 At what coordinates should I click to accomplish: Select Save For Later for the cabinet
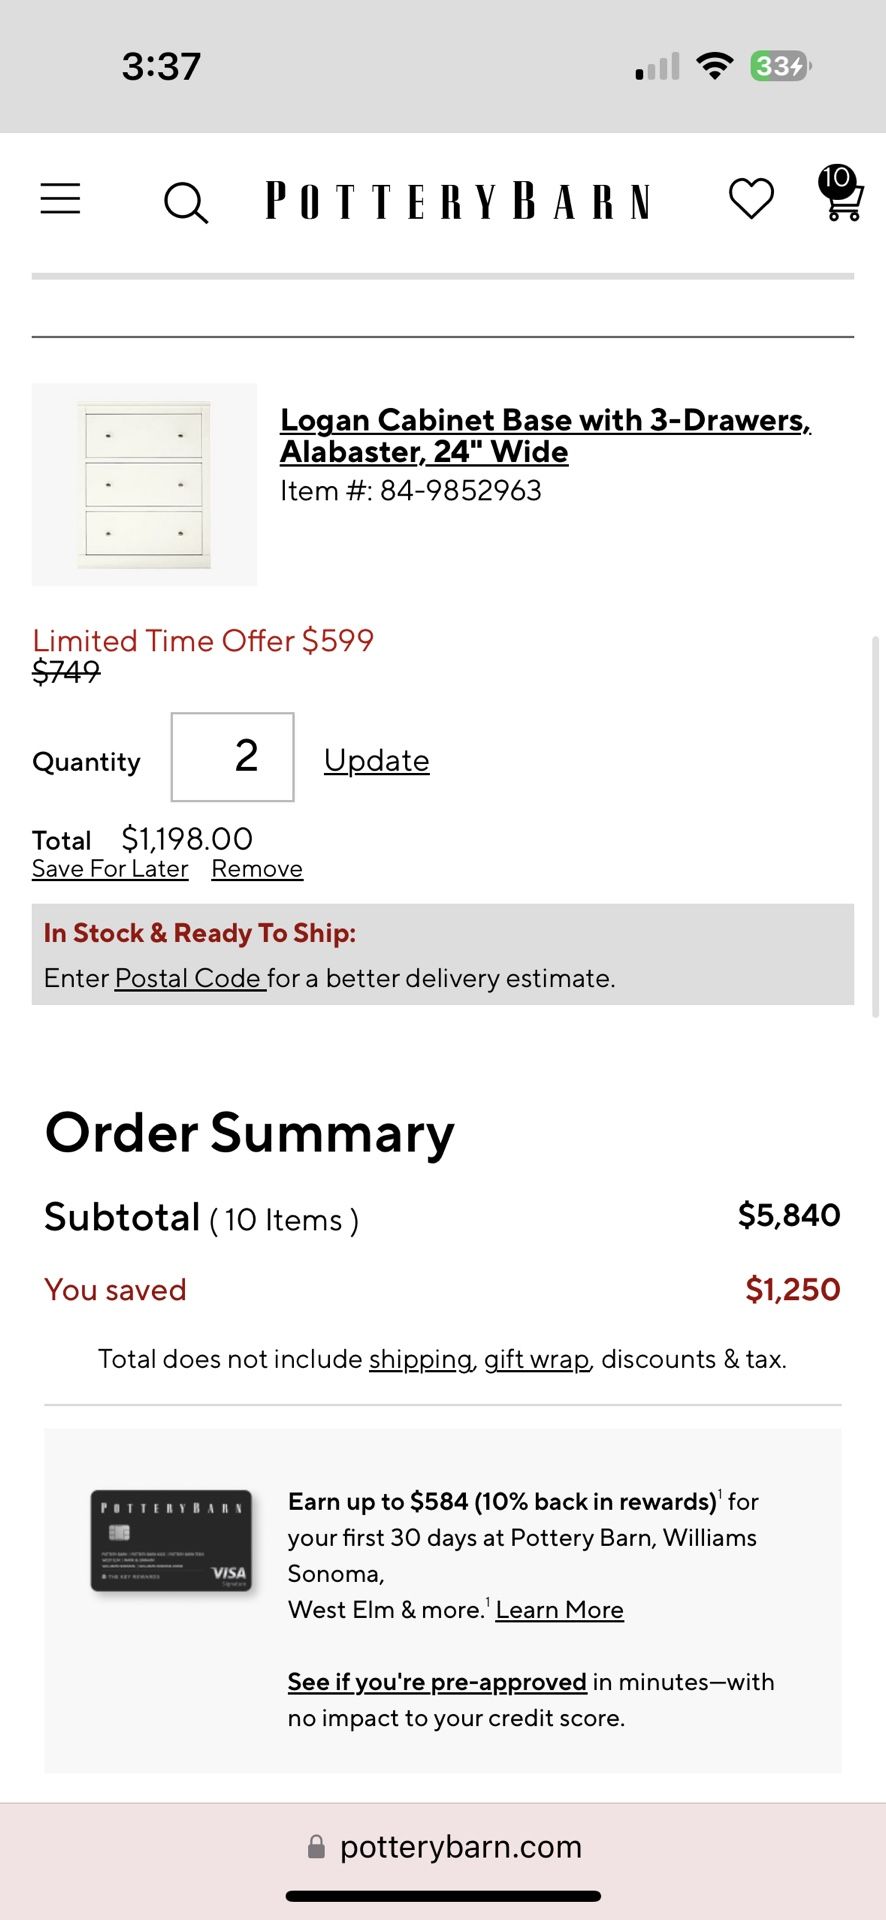coord(110,868)
